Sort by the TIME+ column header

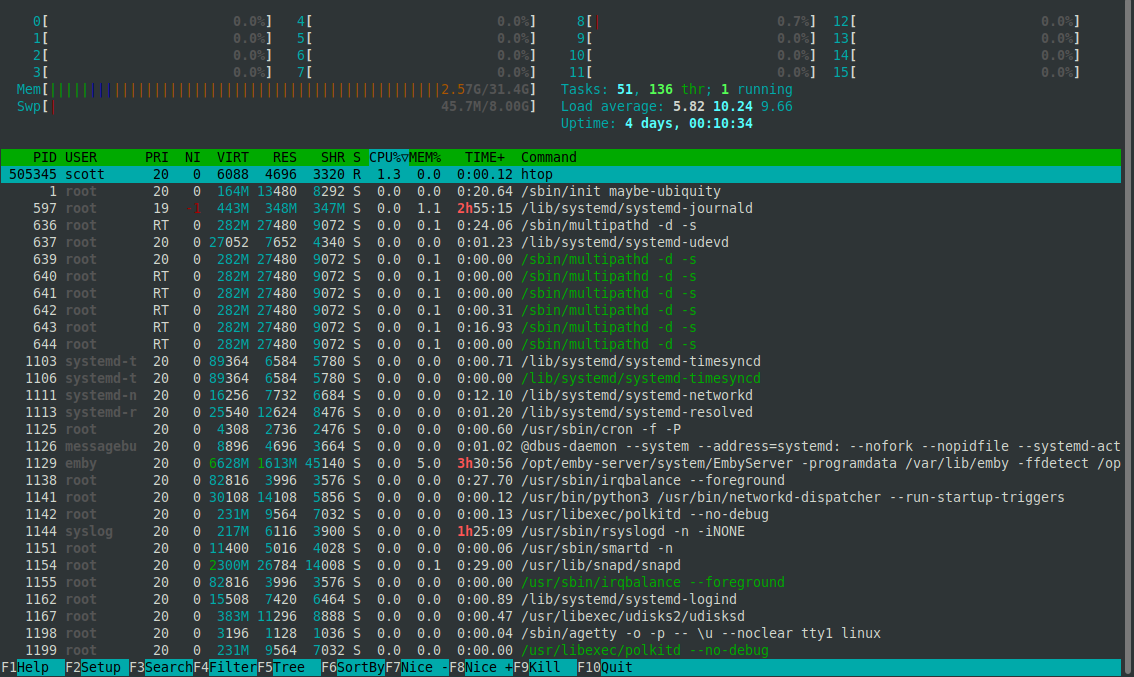(x=485, y=157)
